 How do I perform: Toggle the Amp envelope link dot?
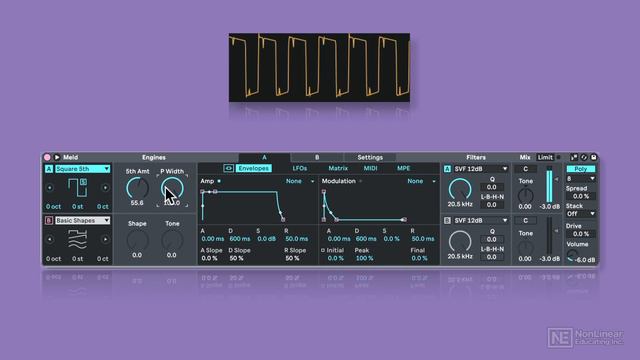coord(219,181)
